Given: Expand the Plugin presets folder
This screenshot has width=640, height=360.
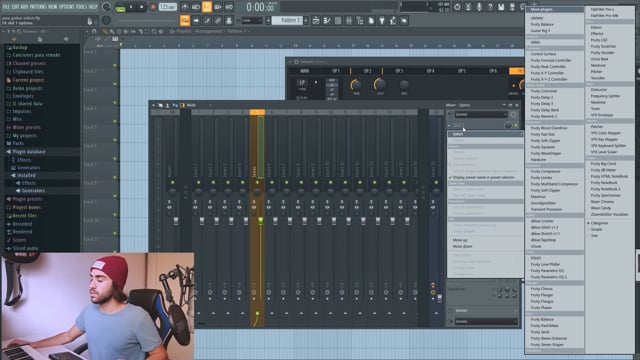Looking at the screenshot, I should [x=27, y=199].
